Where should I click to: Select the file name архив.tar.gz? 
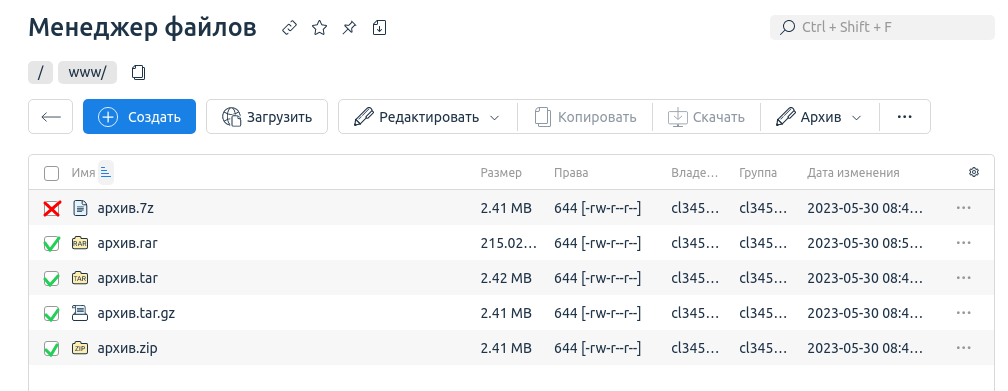click(x=136, y=313)
